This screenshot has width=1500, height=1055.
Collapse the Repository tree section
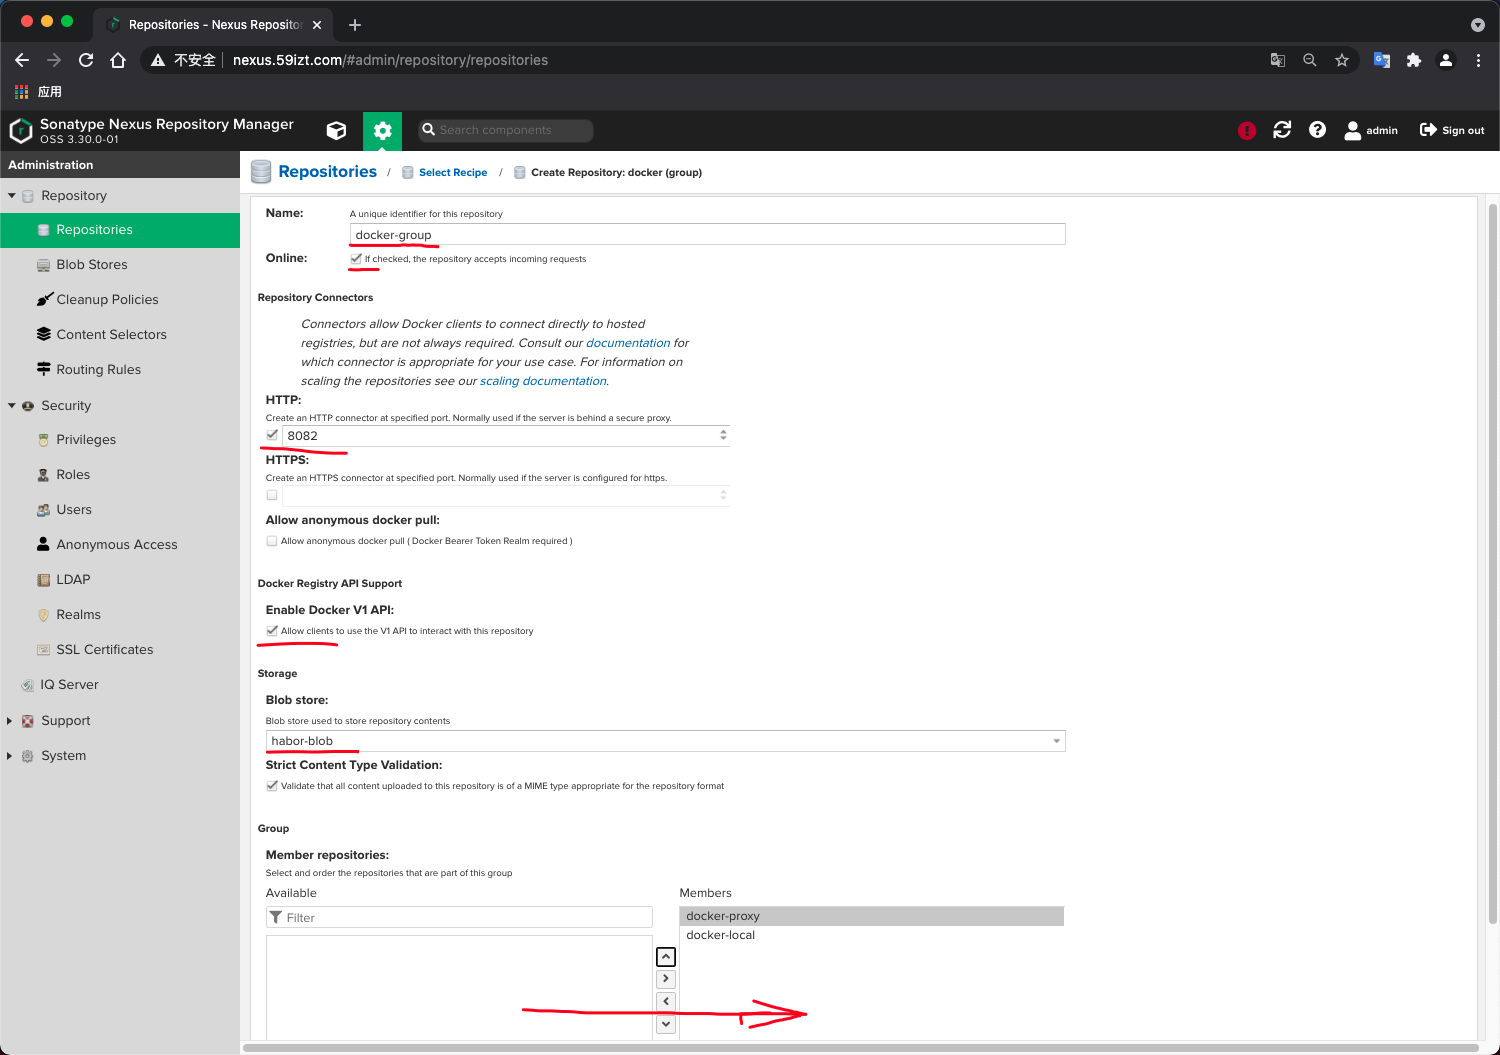coord(12,196)
